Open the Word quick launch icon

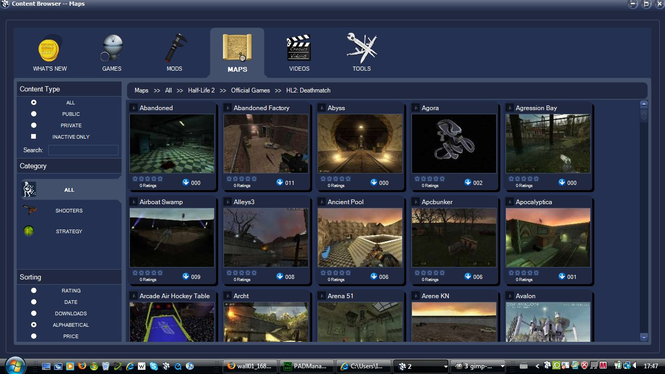click(x=142, y=366)
